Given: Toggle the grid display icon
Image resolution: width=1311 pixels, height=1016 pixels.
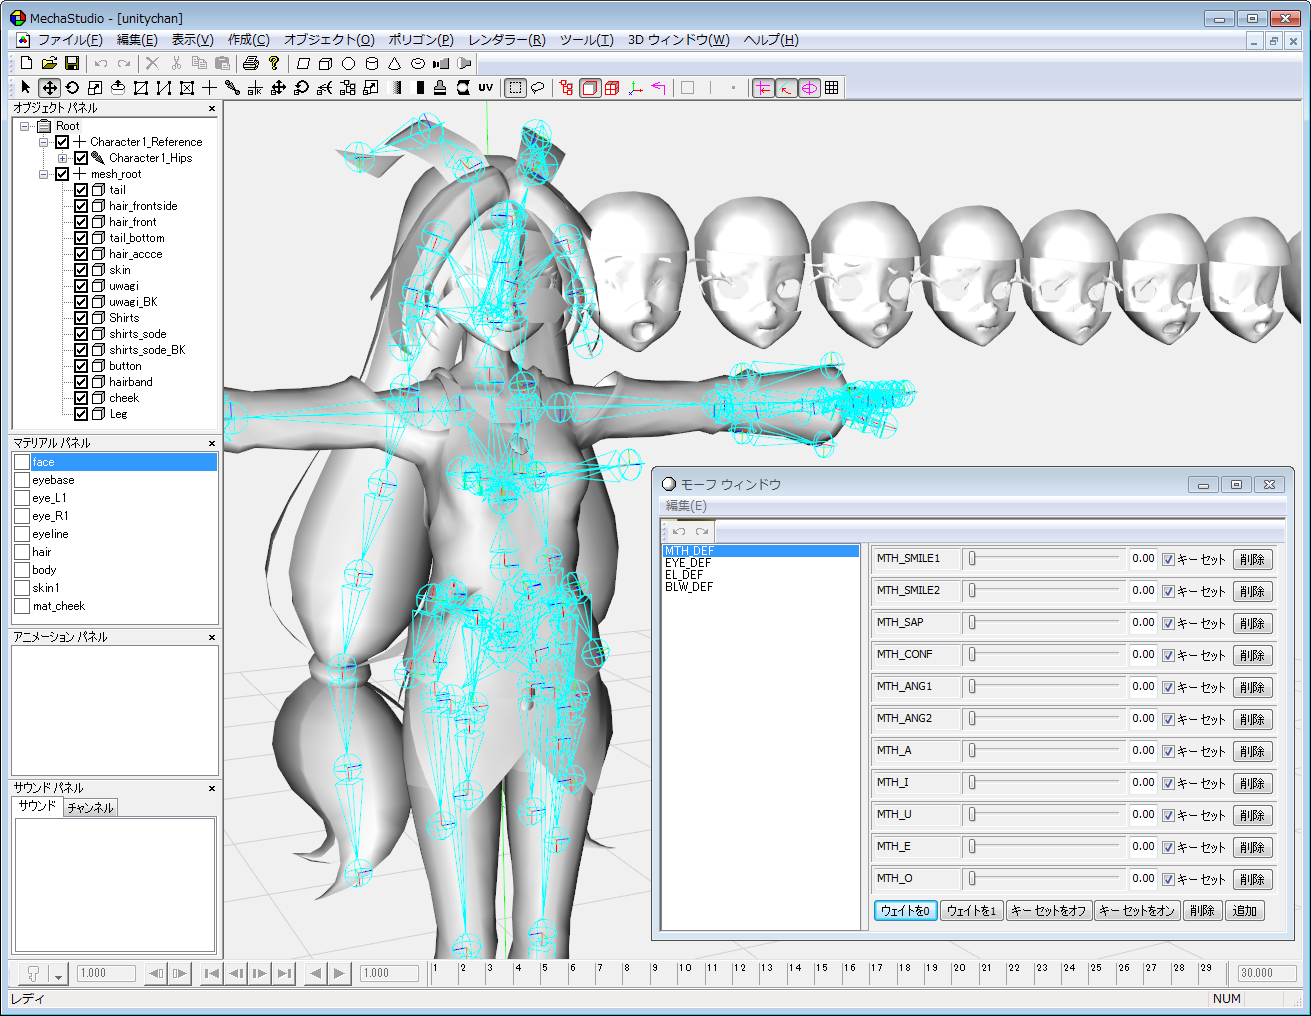Looking at the screenshot, I should point(832,88).
